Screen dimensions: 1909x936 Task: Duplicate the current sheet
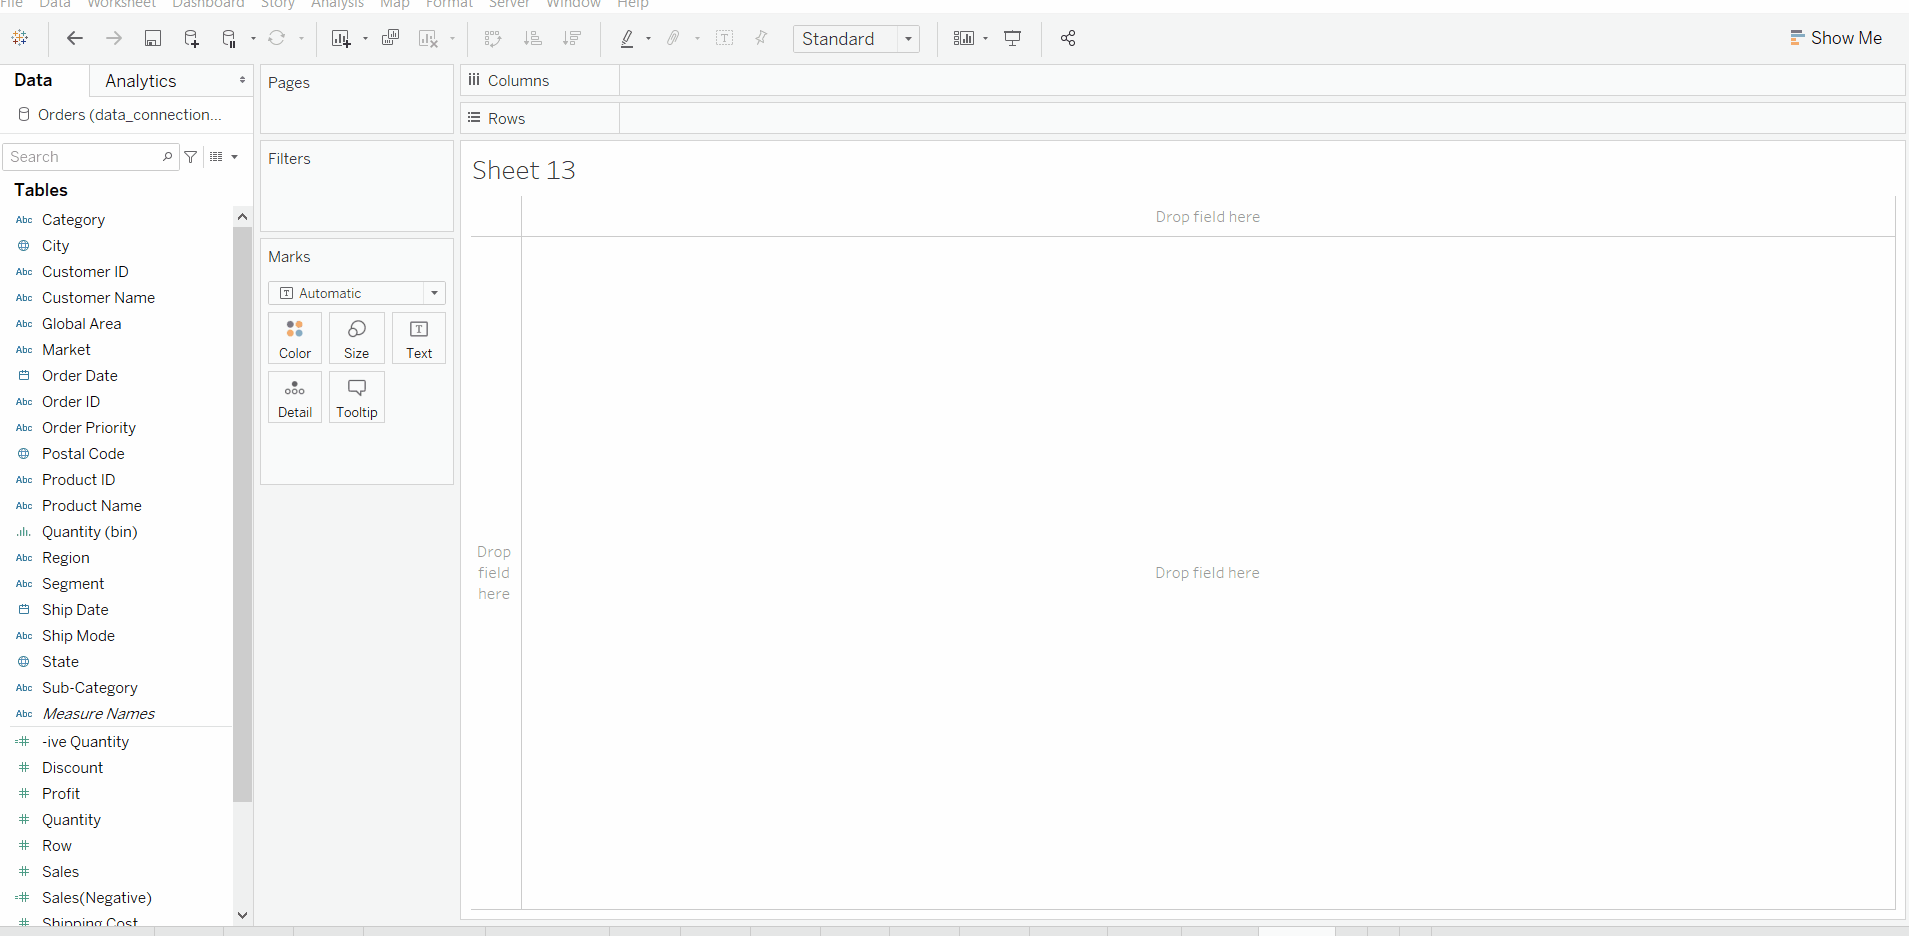(390, 38)
